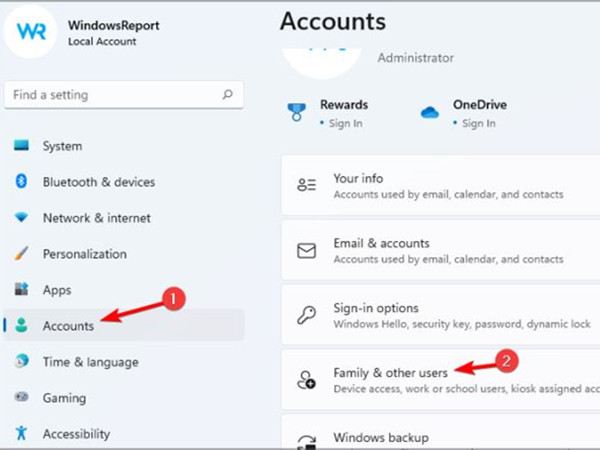The width and height of the screenshot is (600, 450).
Task: Click Sign In under Rewards
Action: point(344,124)
